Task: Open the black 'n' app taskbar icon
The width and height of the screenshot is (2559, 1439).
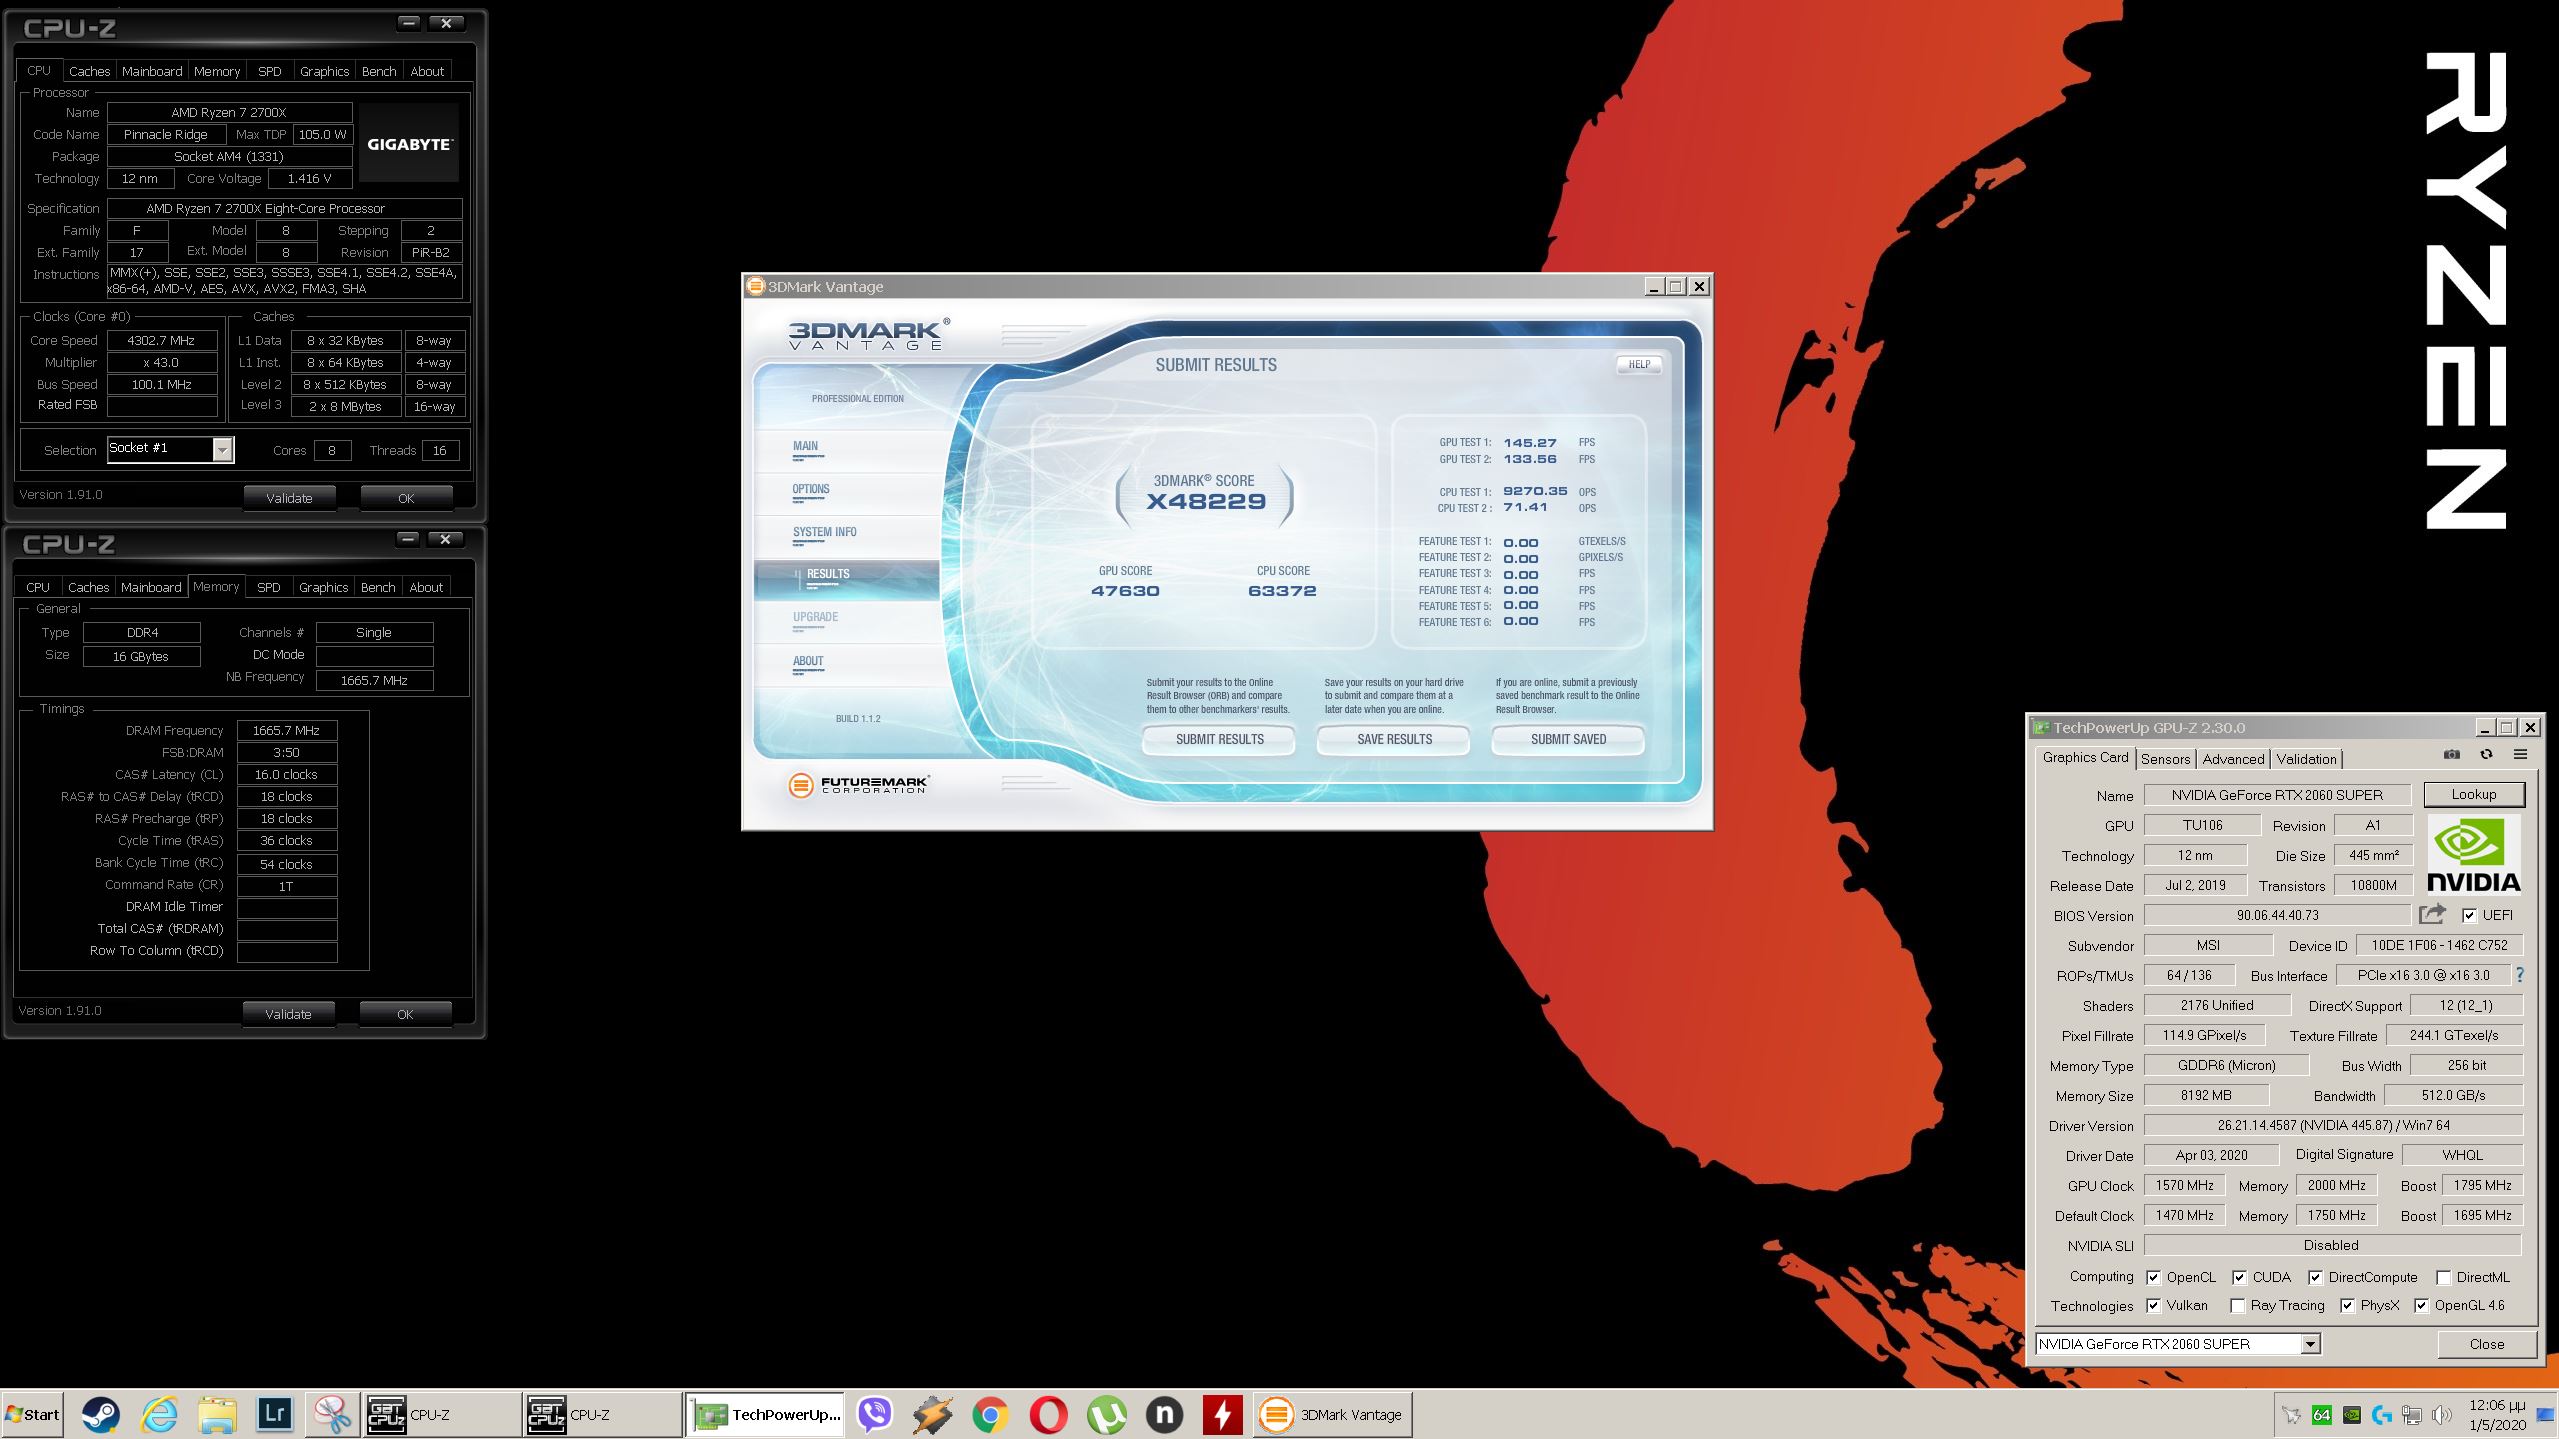Action: pyautogui.click(x=1164, y=1414)
